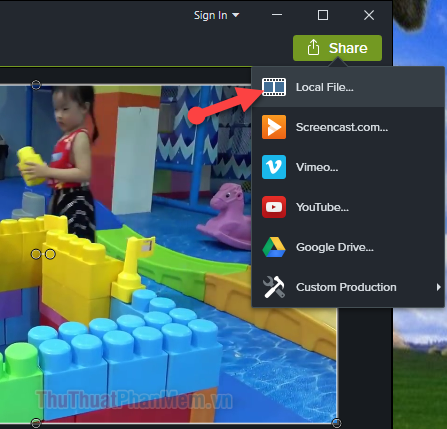This screenshot has width=447, height=429.
Task: Click the Google Drive triangle icon
Action: coord(274,247)
